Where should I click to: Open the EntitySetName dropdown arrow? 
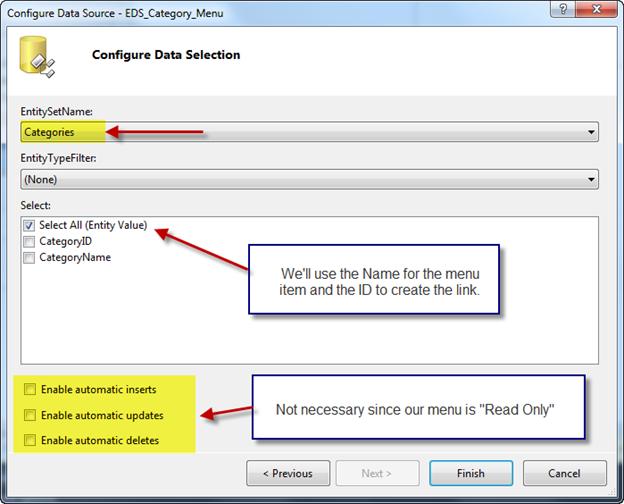coord(592,132)
